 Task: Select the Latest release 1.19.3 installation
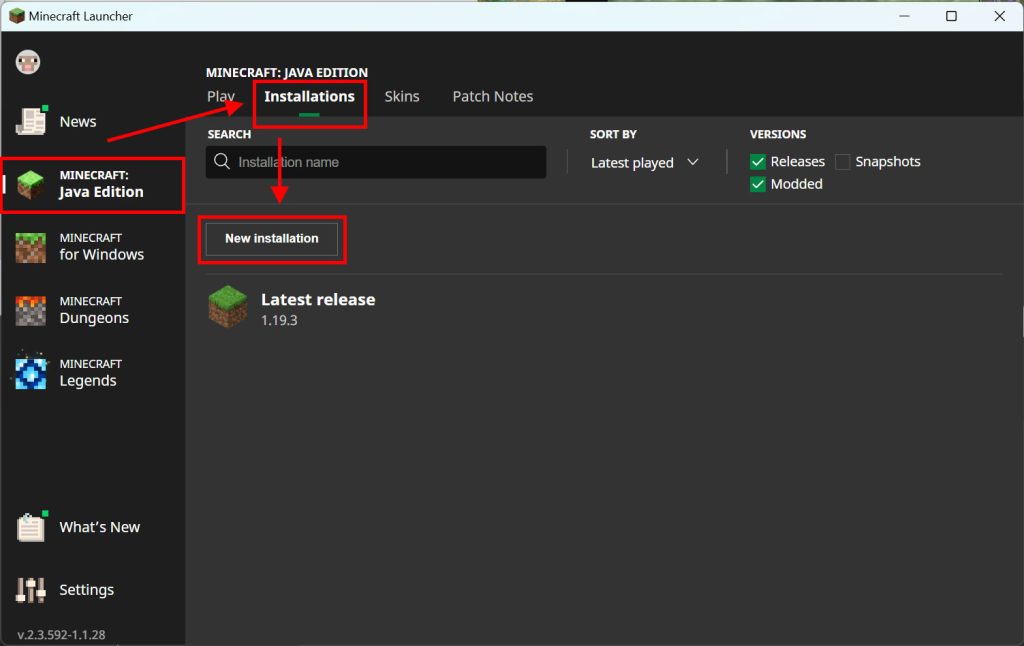317,308
